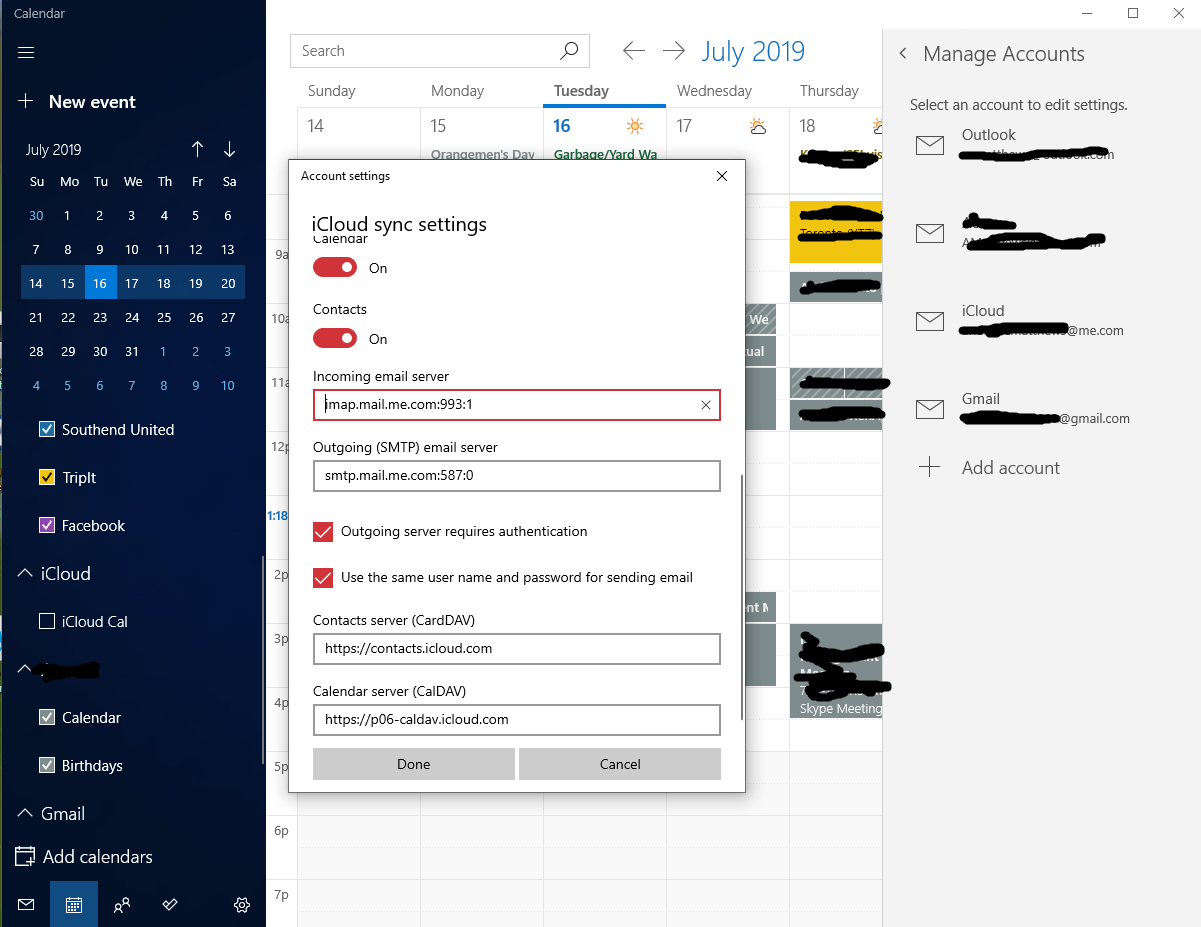
Task: Click the sunny weather icon on Tuesday
Action: (x=635, y=126)
